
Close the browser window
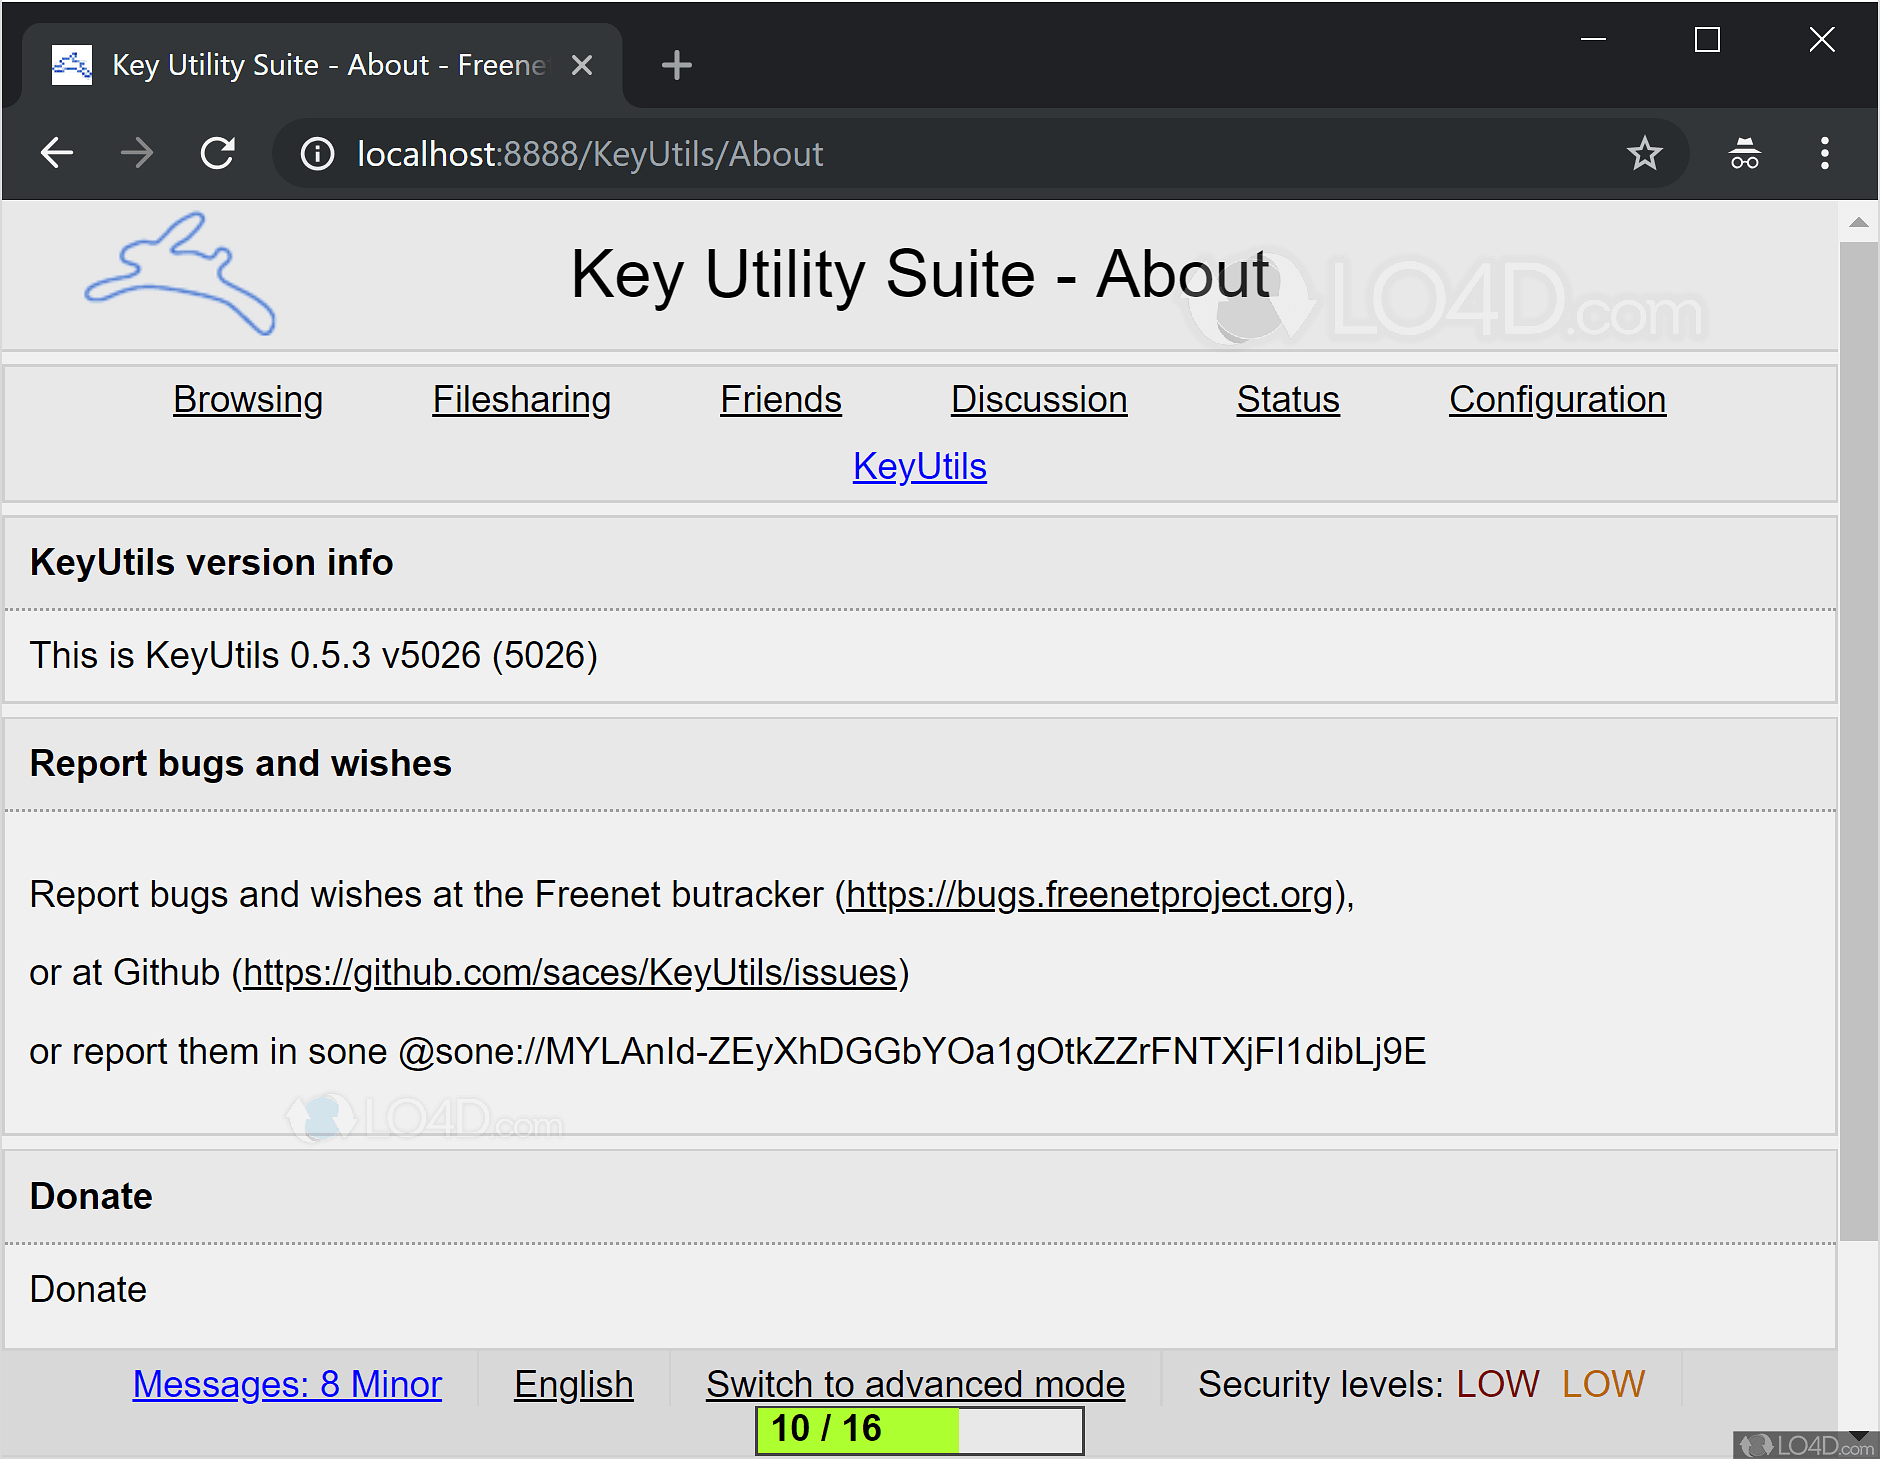pyautogui.click(x=1822, y=40)
